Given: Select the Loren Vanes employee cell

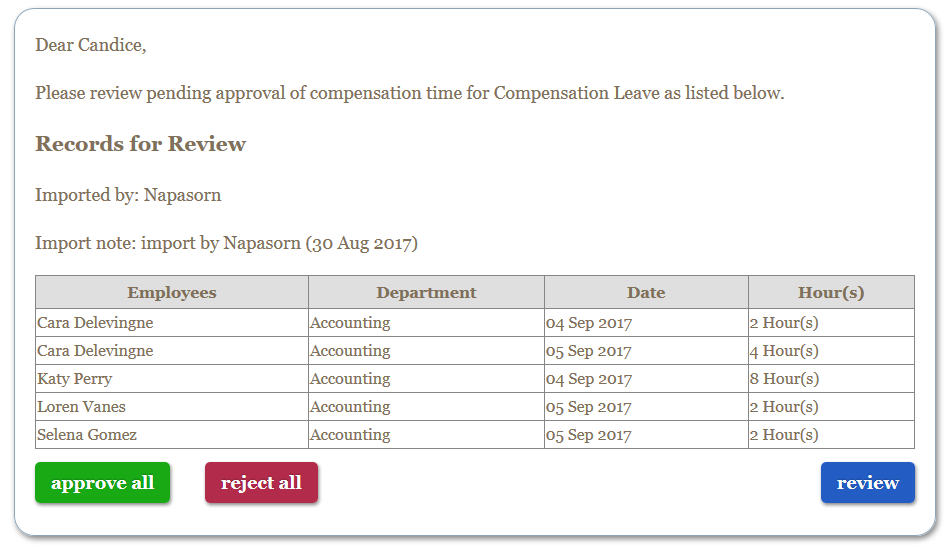Looking at the screenshot, I should click(172, 407).
